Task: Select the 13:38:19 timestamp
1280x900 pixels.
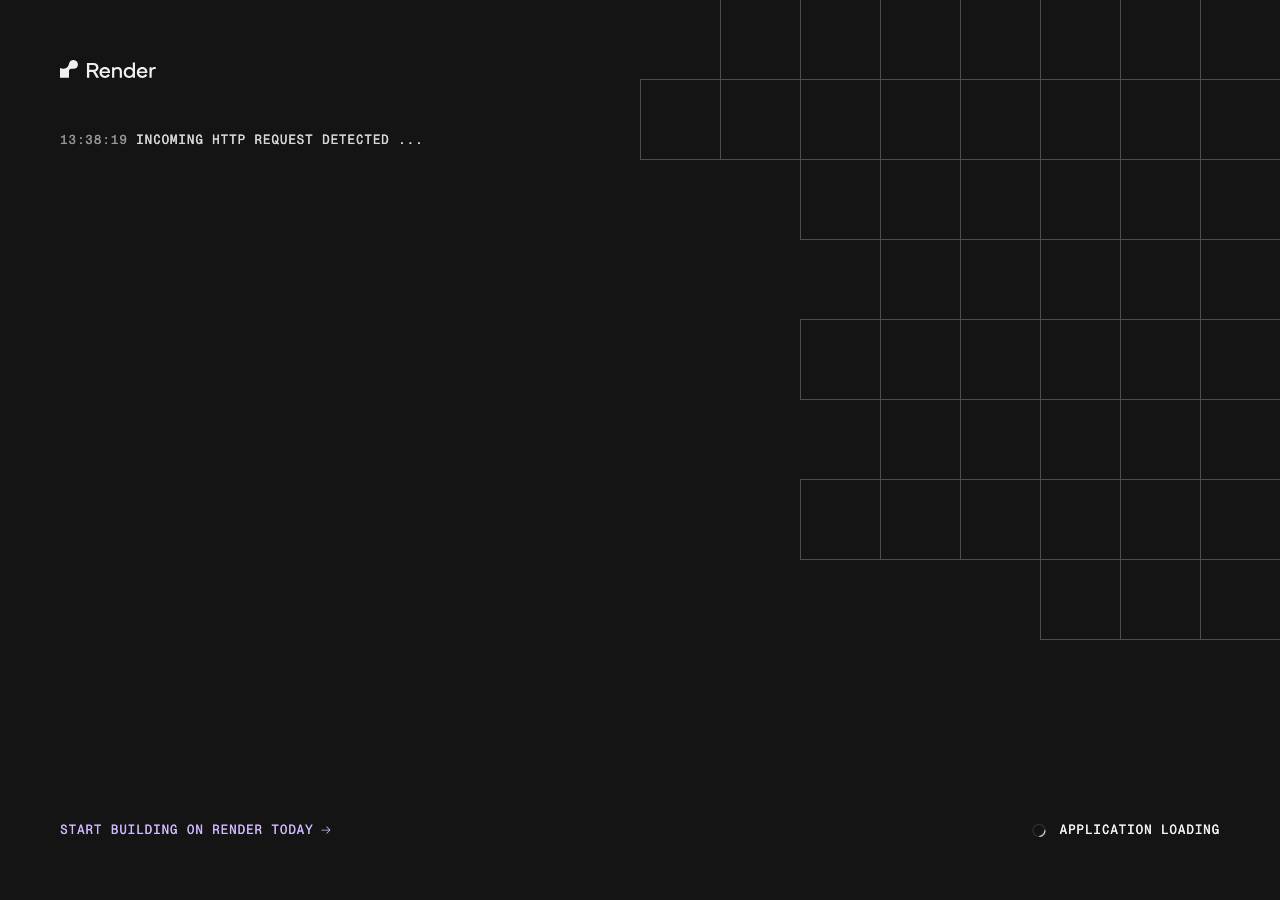Action: [94, 140]
